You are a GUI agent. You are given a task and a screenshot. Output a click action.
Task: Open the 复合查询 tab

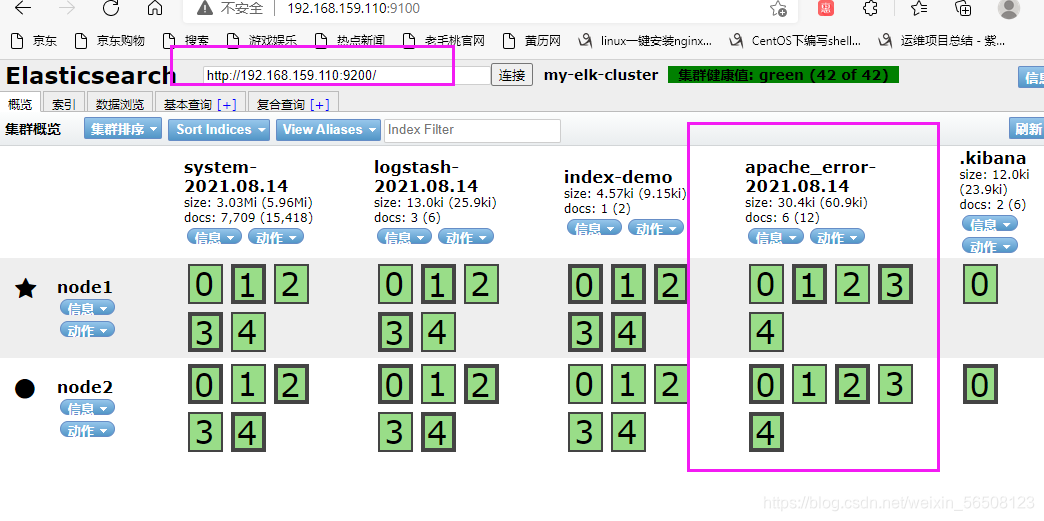[281, 105]
